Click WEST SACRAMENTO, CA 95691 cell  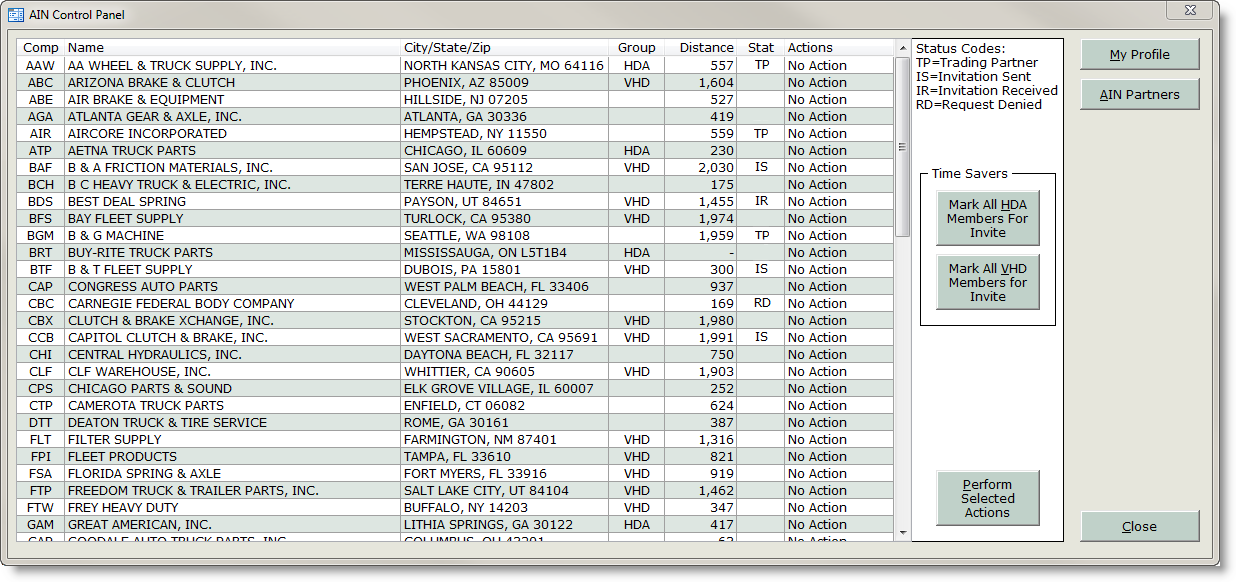point(505,338)
